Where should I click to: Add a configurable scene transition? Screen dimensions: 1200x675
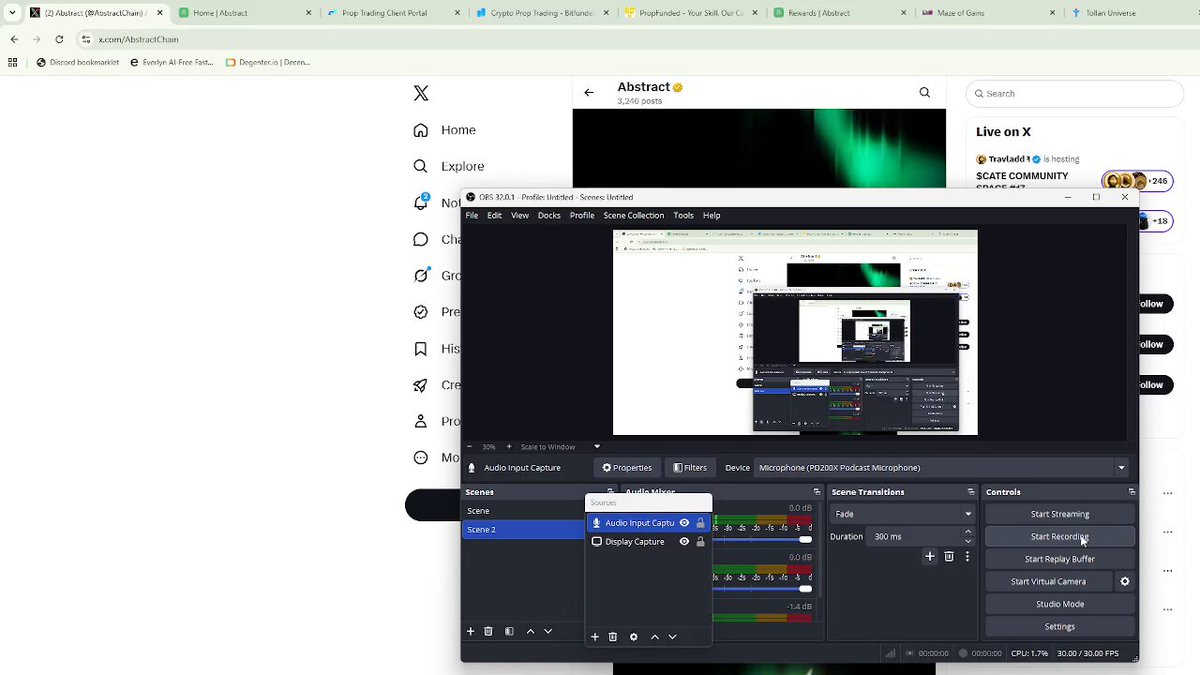[929, 556]
